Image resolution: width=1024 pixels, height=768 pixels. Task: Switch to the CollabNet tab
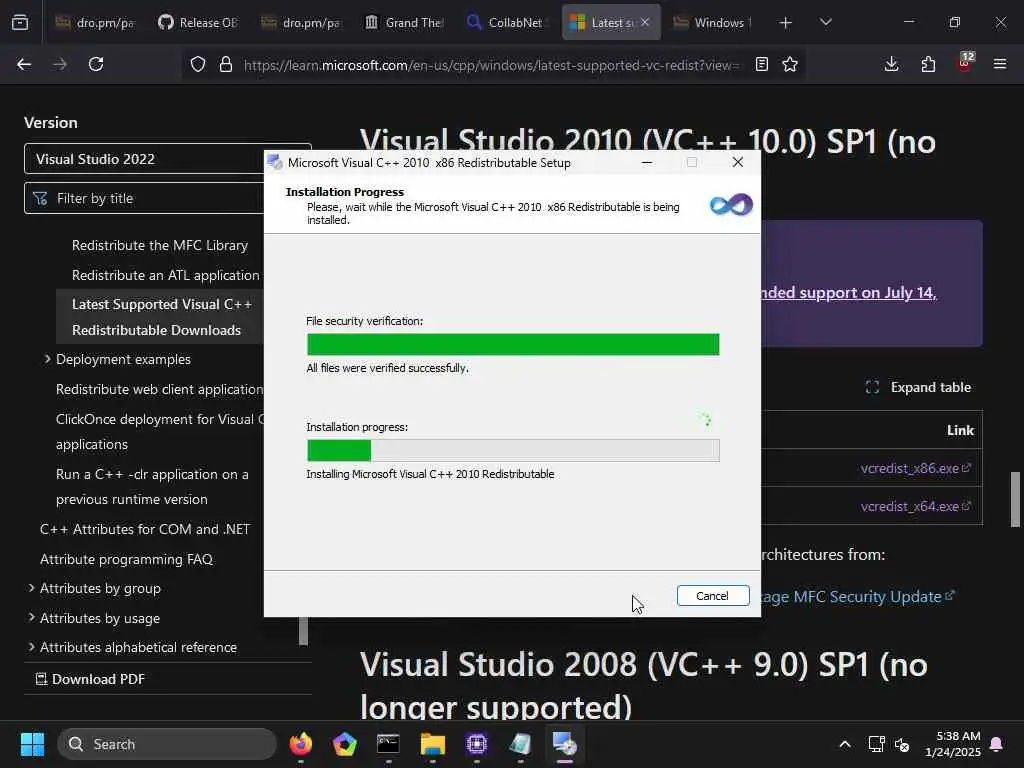(506, 22)
